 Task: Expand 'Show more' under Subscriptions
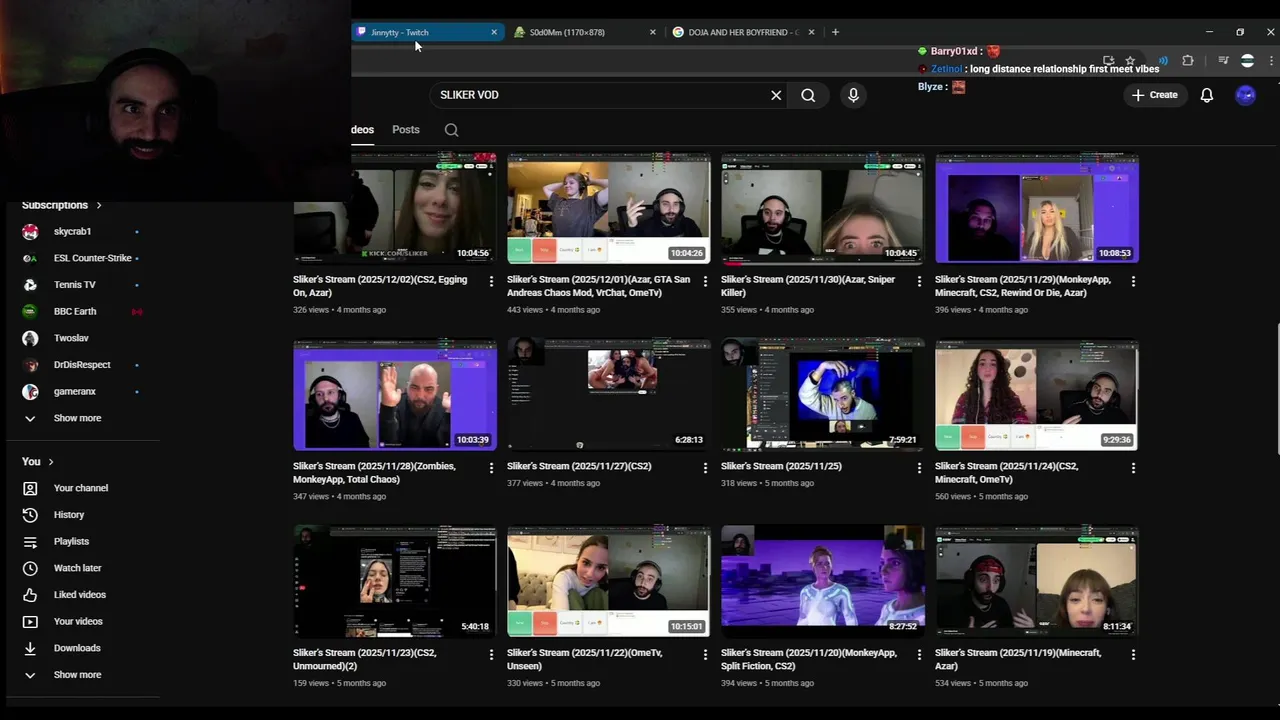coord(77,418)
